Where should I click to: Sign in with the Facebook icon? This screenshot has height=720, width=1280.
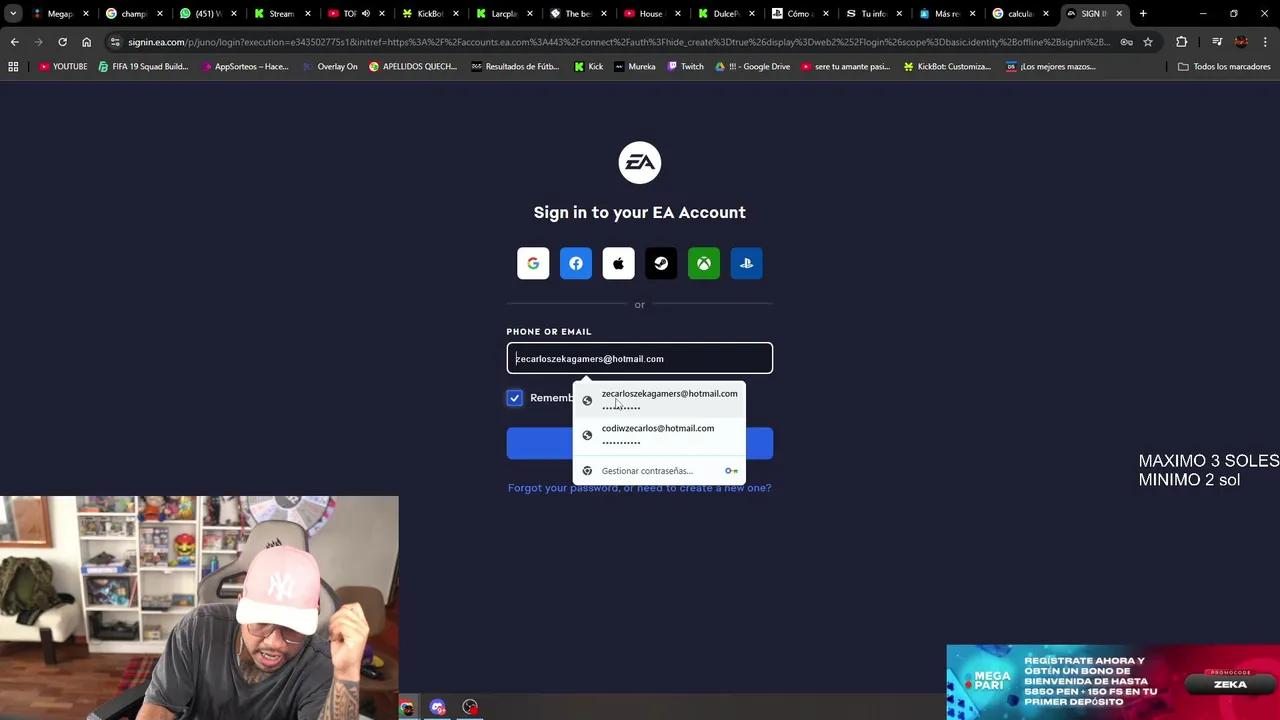(x=576, y=263)
